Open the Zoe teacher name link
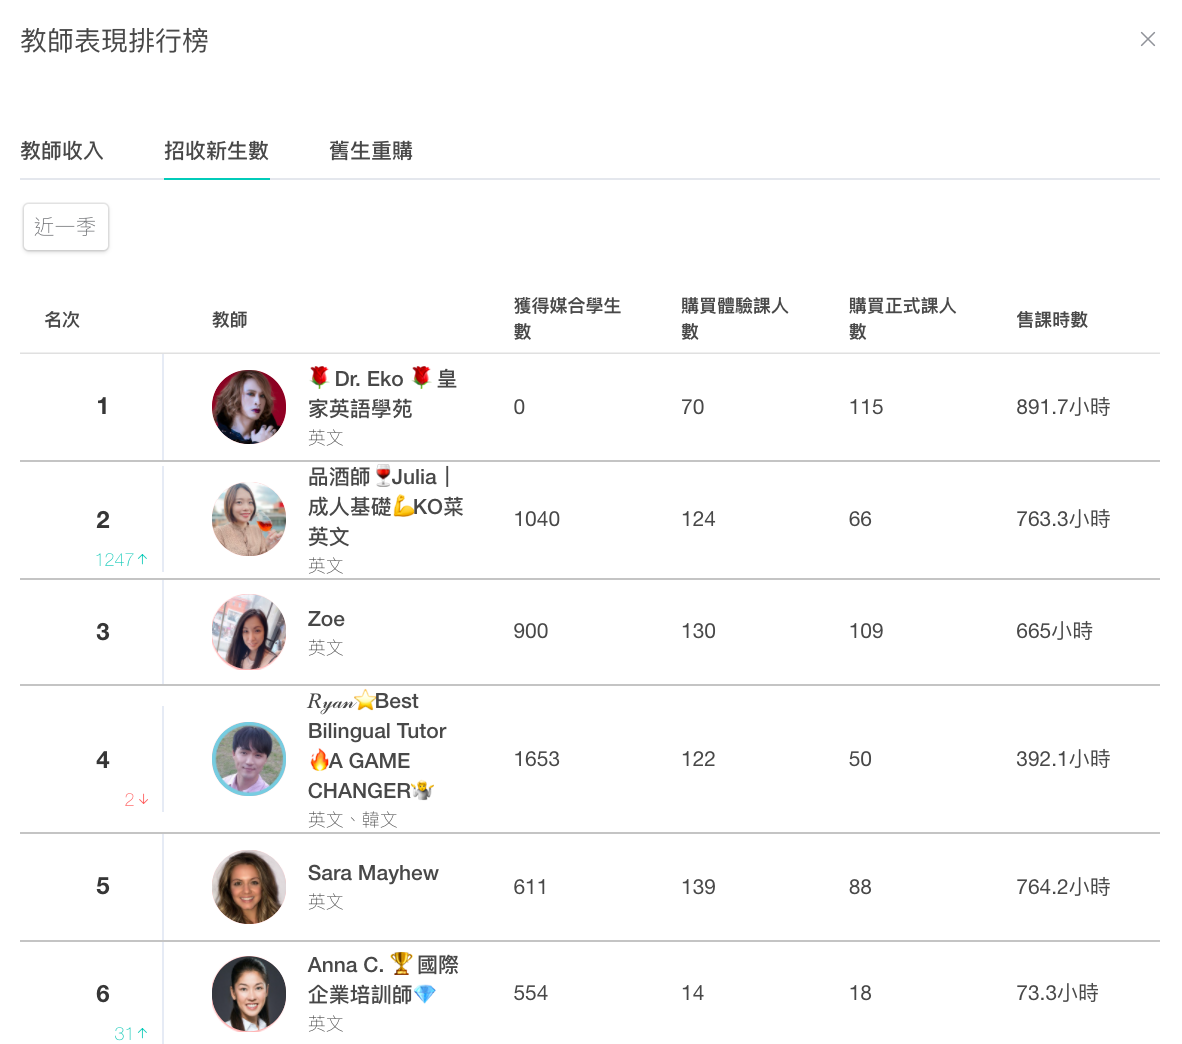The image size is (1182, 1044). [x=326, y=619]
